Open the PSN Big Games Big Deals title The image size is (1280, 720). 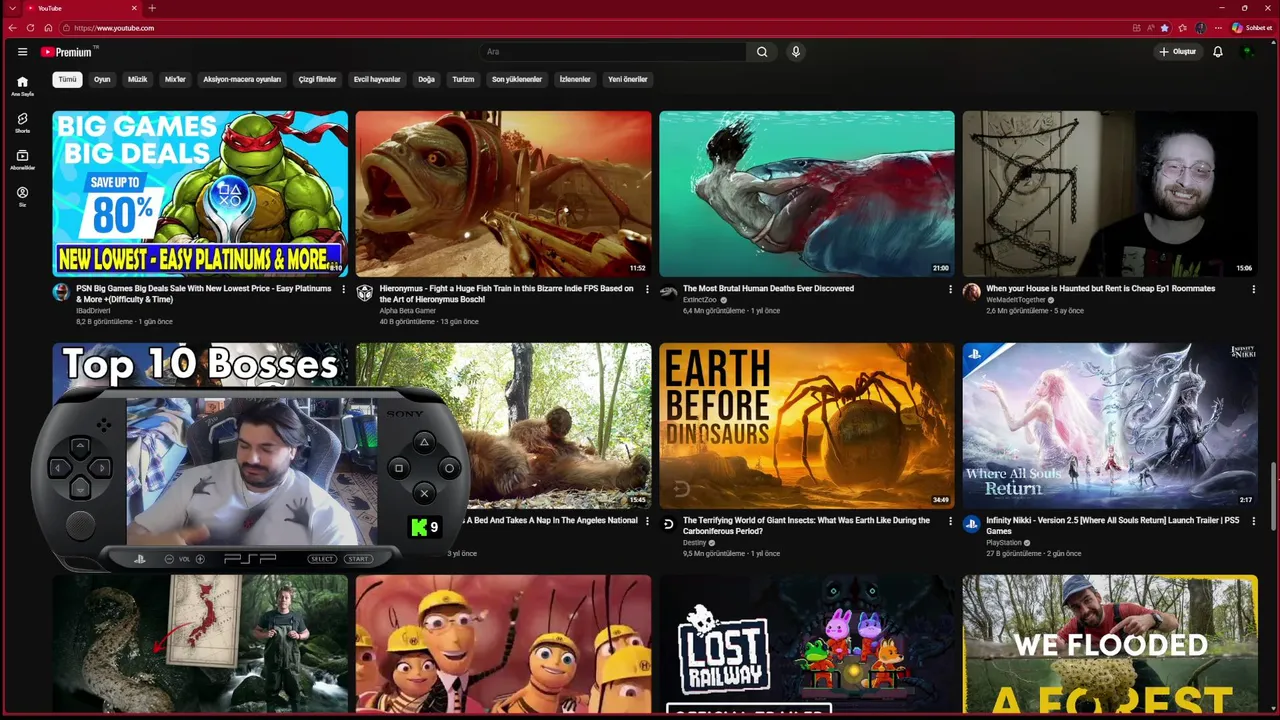click(204, 294)
